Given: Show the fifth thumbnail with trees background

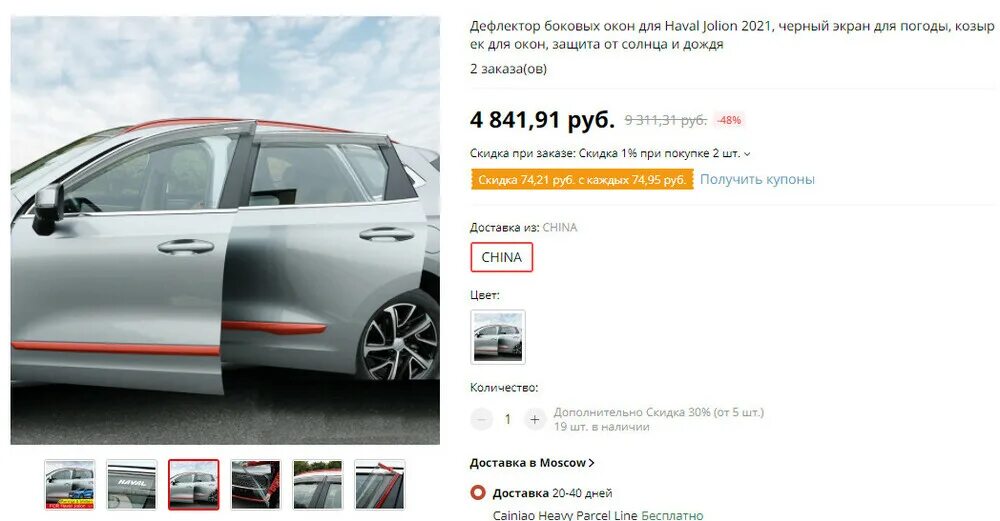Looking at the screenshot, I should [318, 485].
